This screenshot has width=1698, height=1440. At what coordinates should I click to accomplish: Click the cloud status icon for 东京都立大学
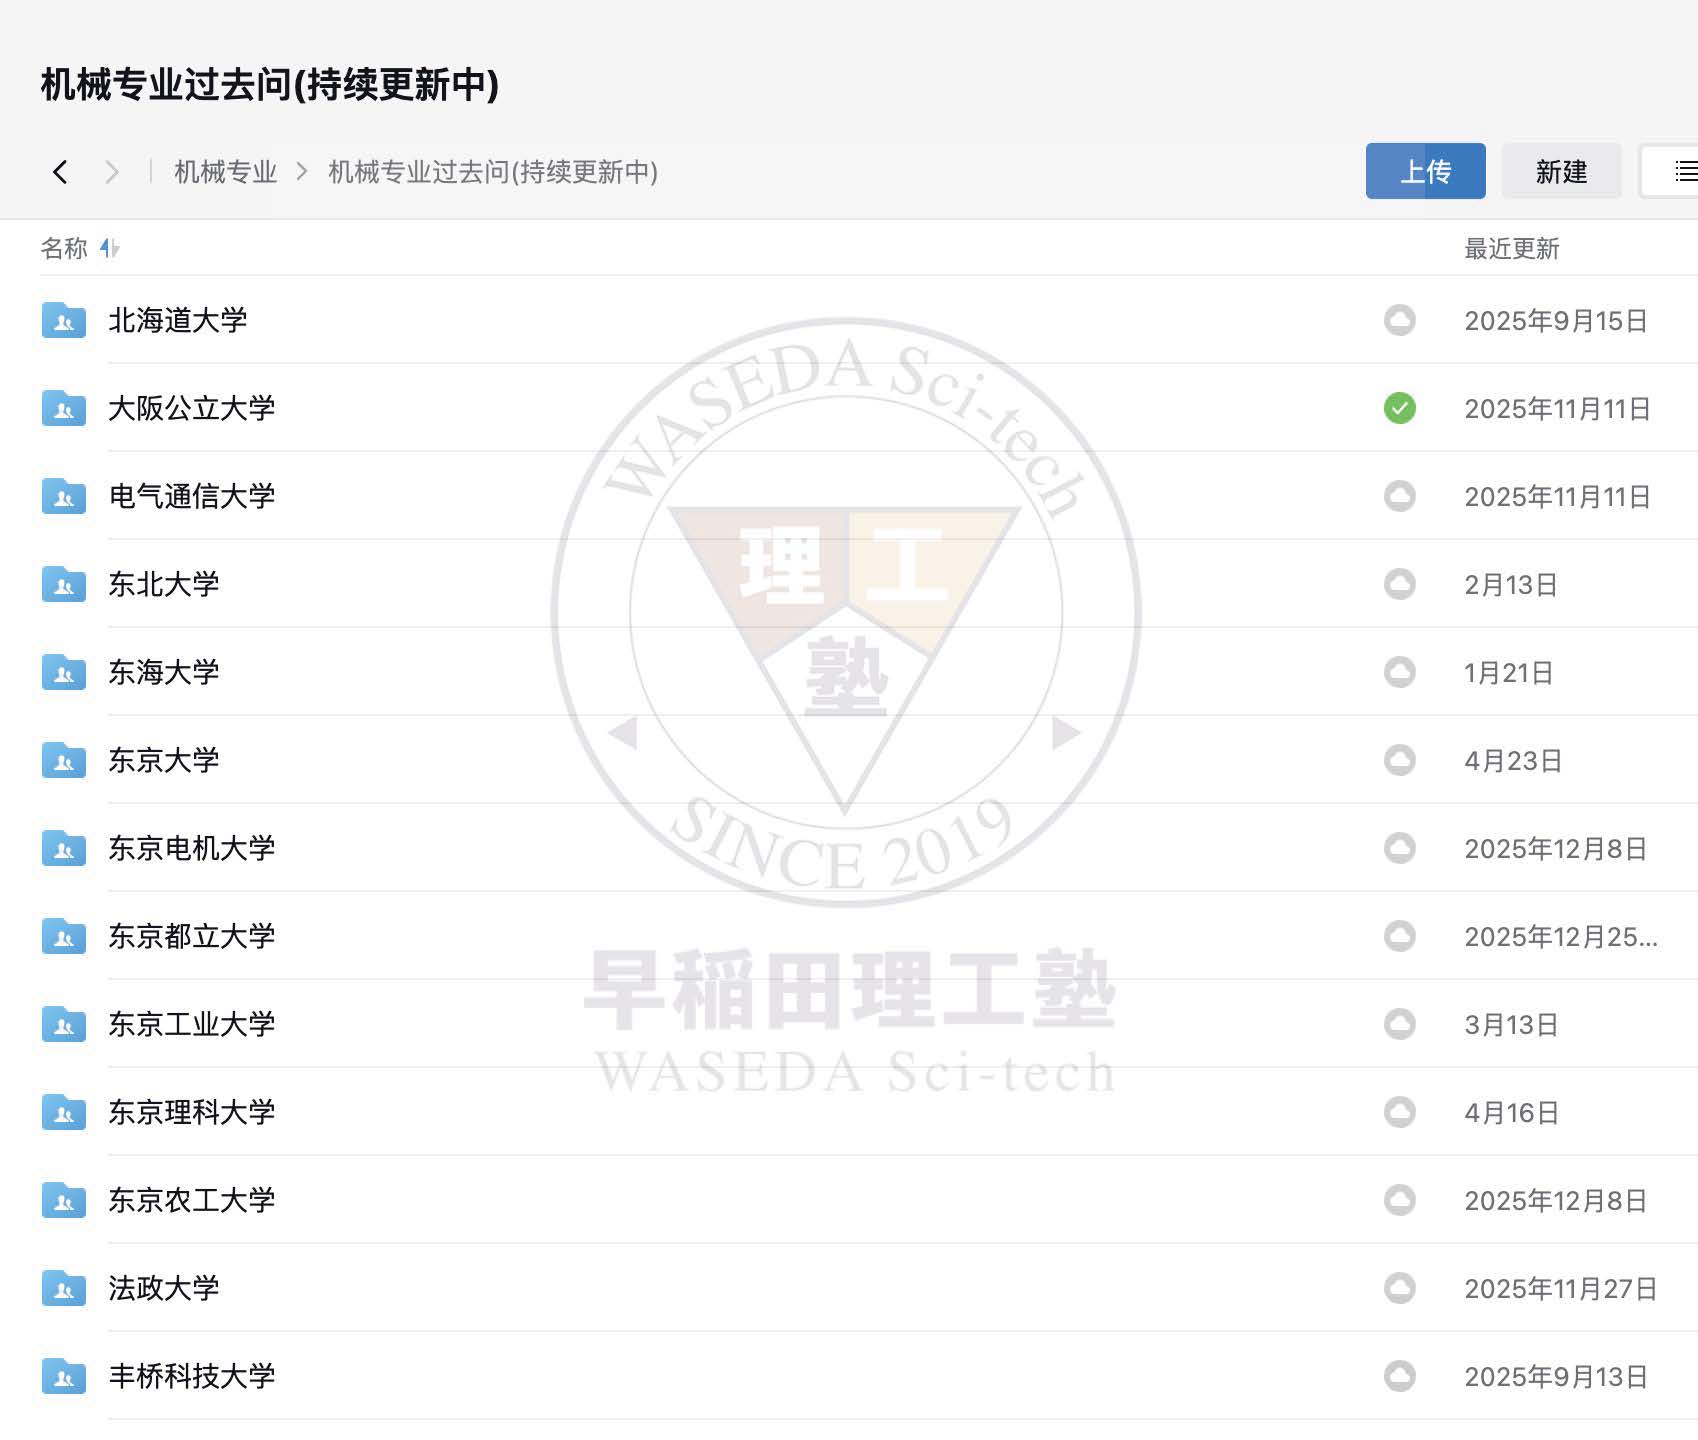coord(1400,936)
